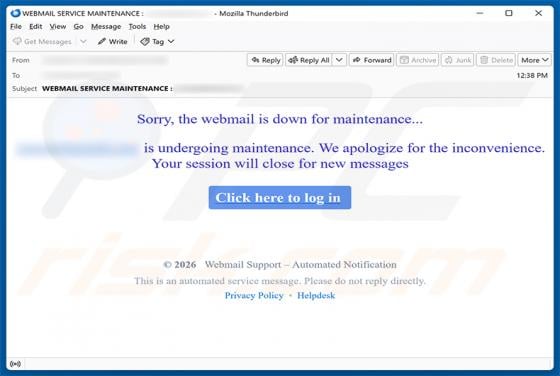Click the blurred recipient in To field
560x376 pixels.
(x=82, y=75)
